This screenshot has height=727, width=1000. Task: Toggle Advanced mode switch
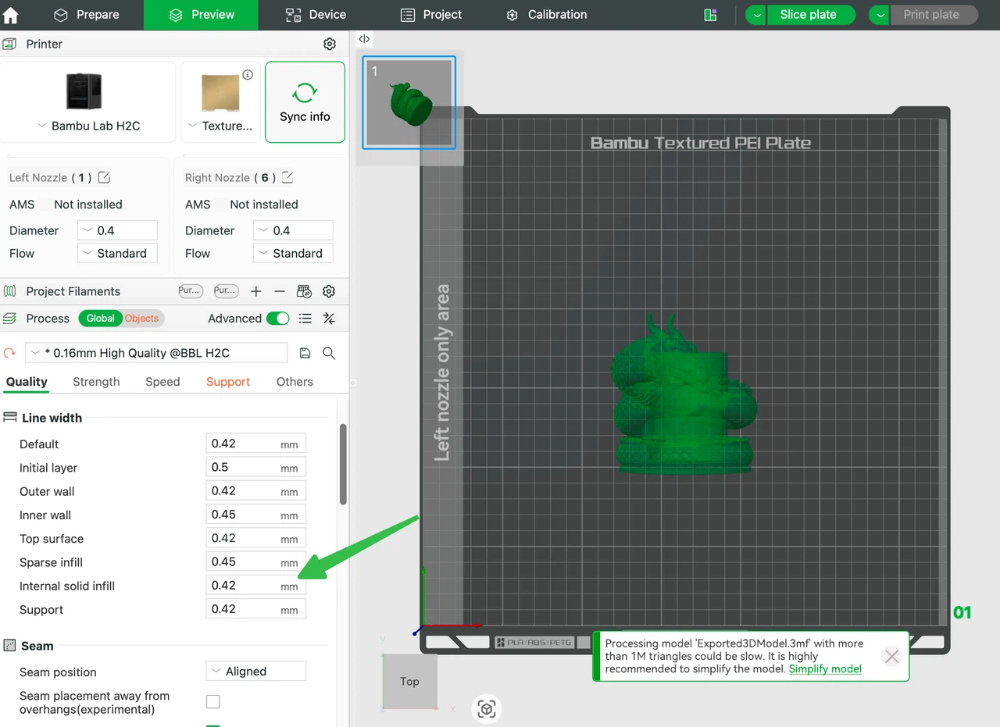277,318
